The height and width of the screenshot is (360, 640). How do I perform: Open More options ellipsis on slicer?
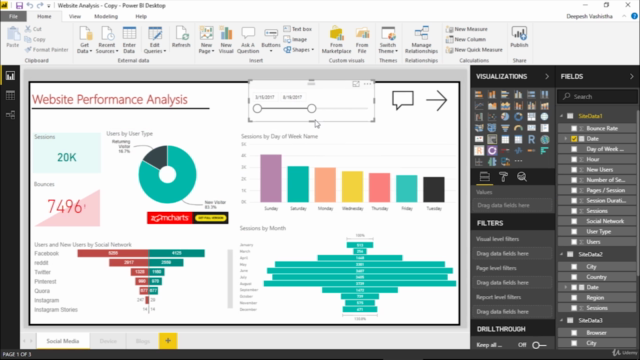[367, 84]
